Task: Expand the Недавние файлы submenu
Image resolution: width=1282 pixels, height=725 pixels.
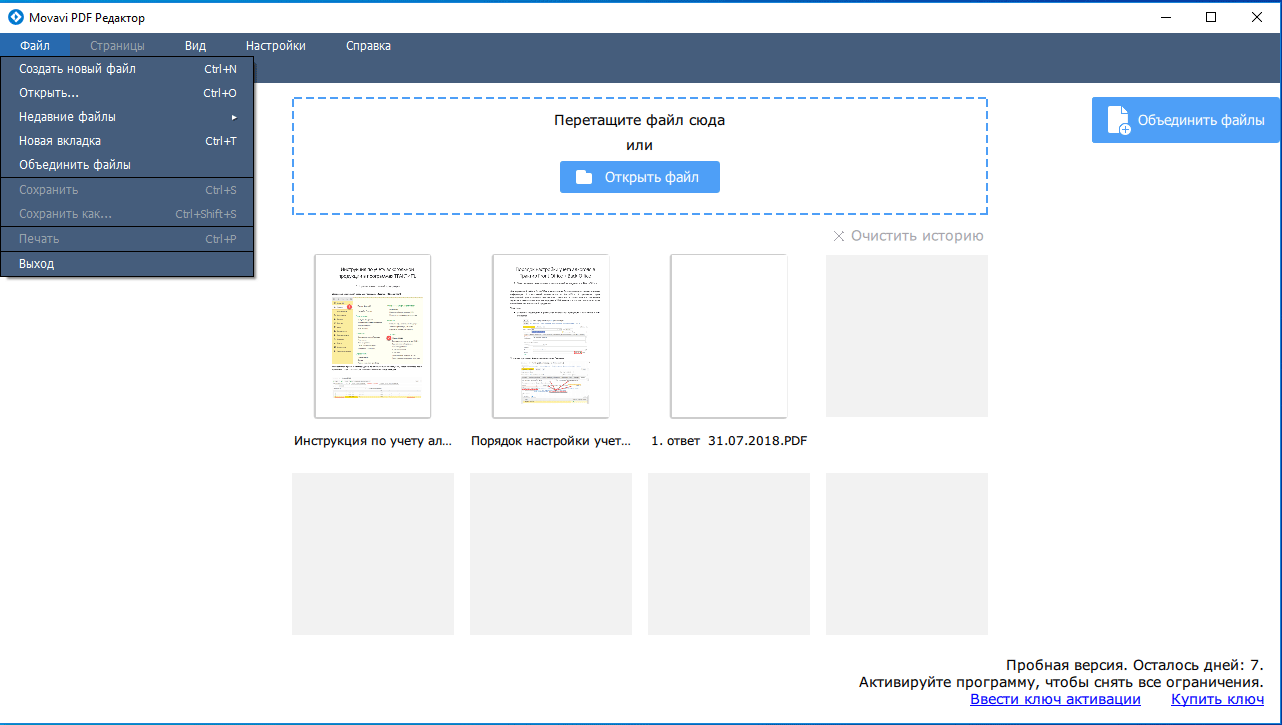Action: pyautogui.click(x=127, y=117)
